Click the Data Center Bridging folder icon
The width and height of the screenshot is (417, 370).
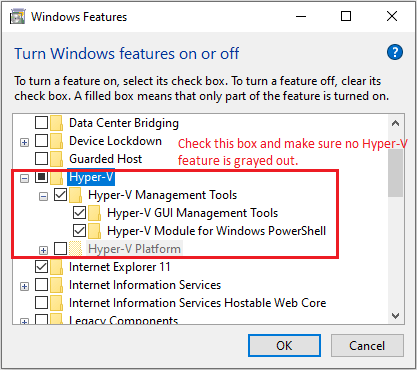pos(57,123)
